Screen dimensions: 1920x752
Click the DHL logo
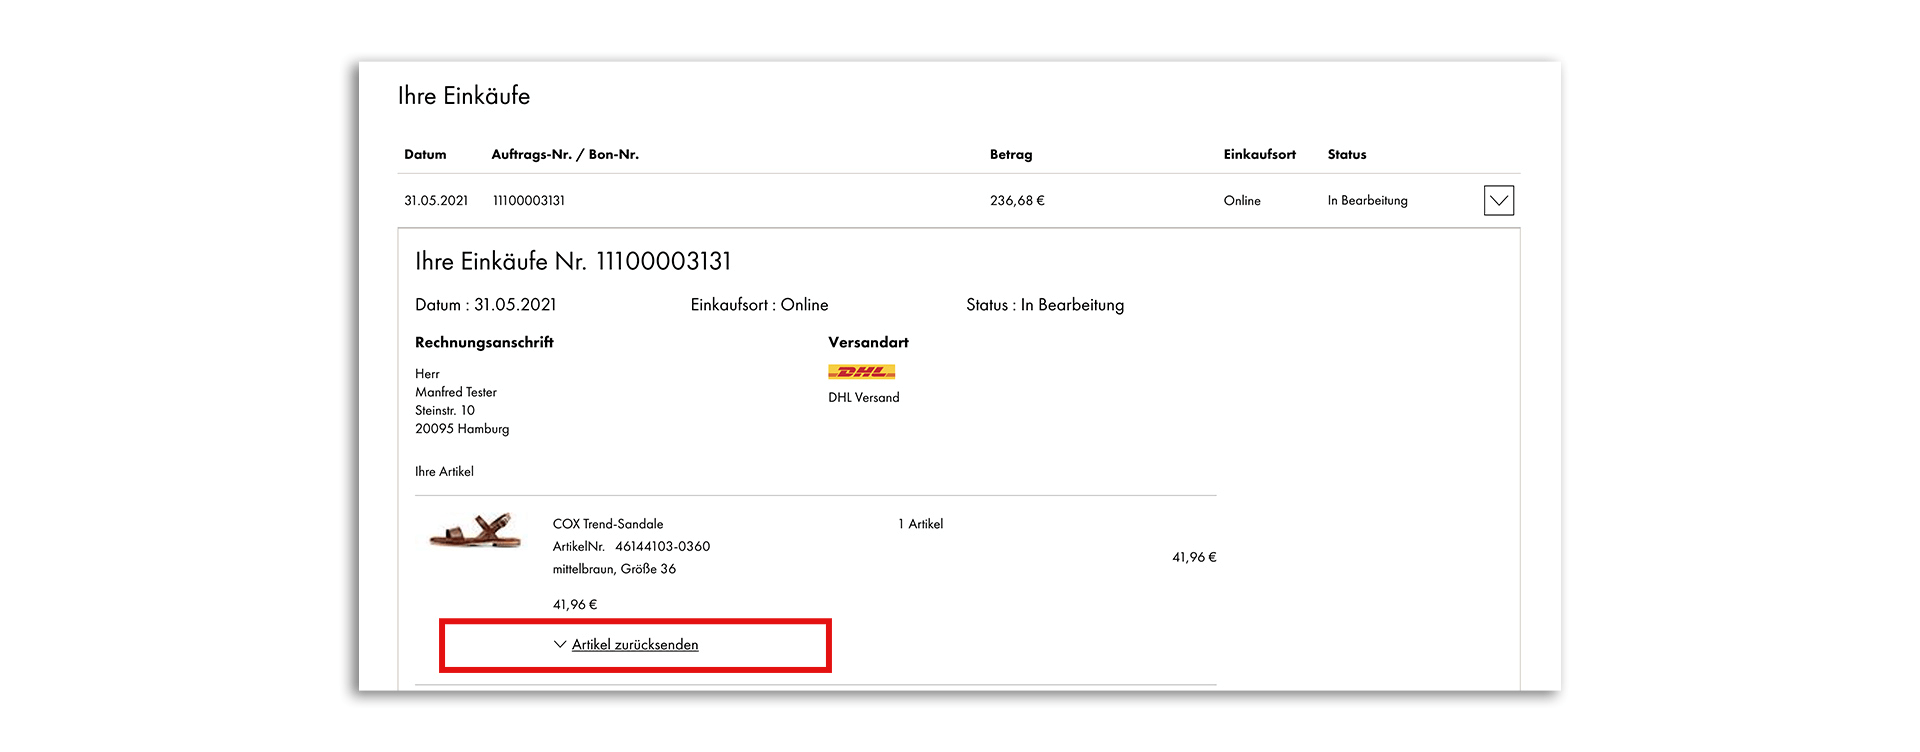pos(861,372)
